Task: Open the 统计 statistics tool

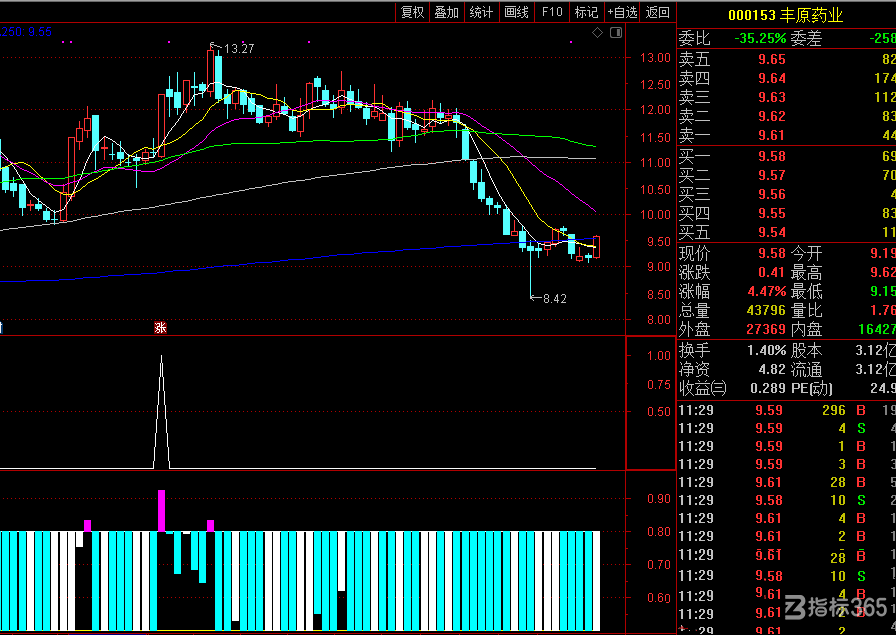Action: [481, 12]
